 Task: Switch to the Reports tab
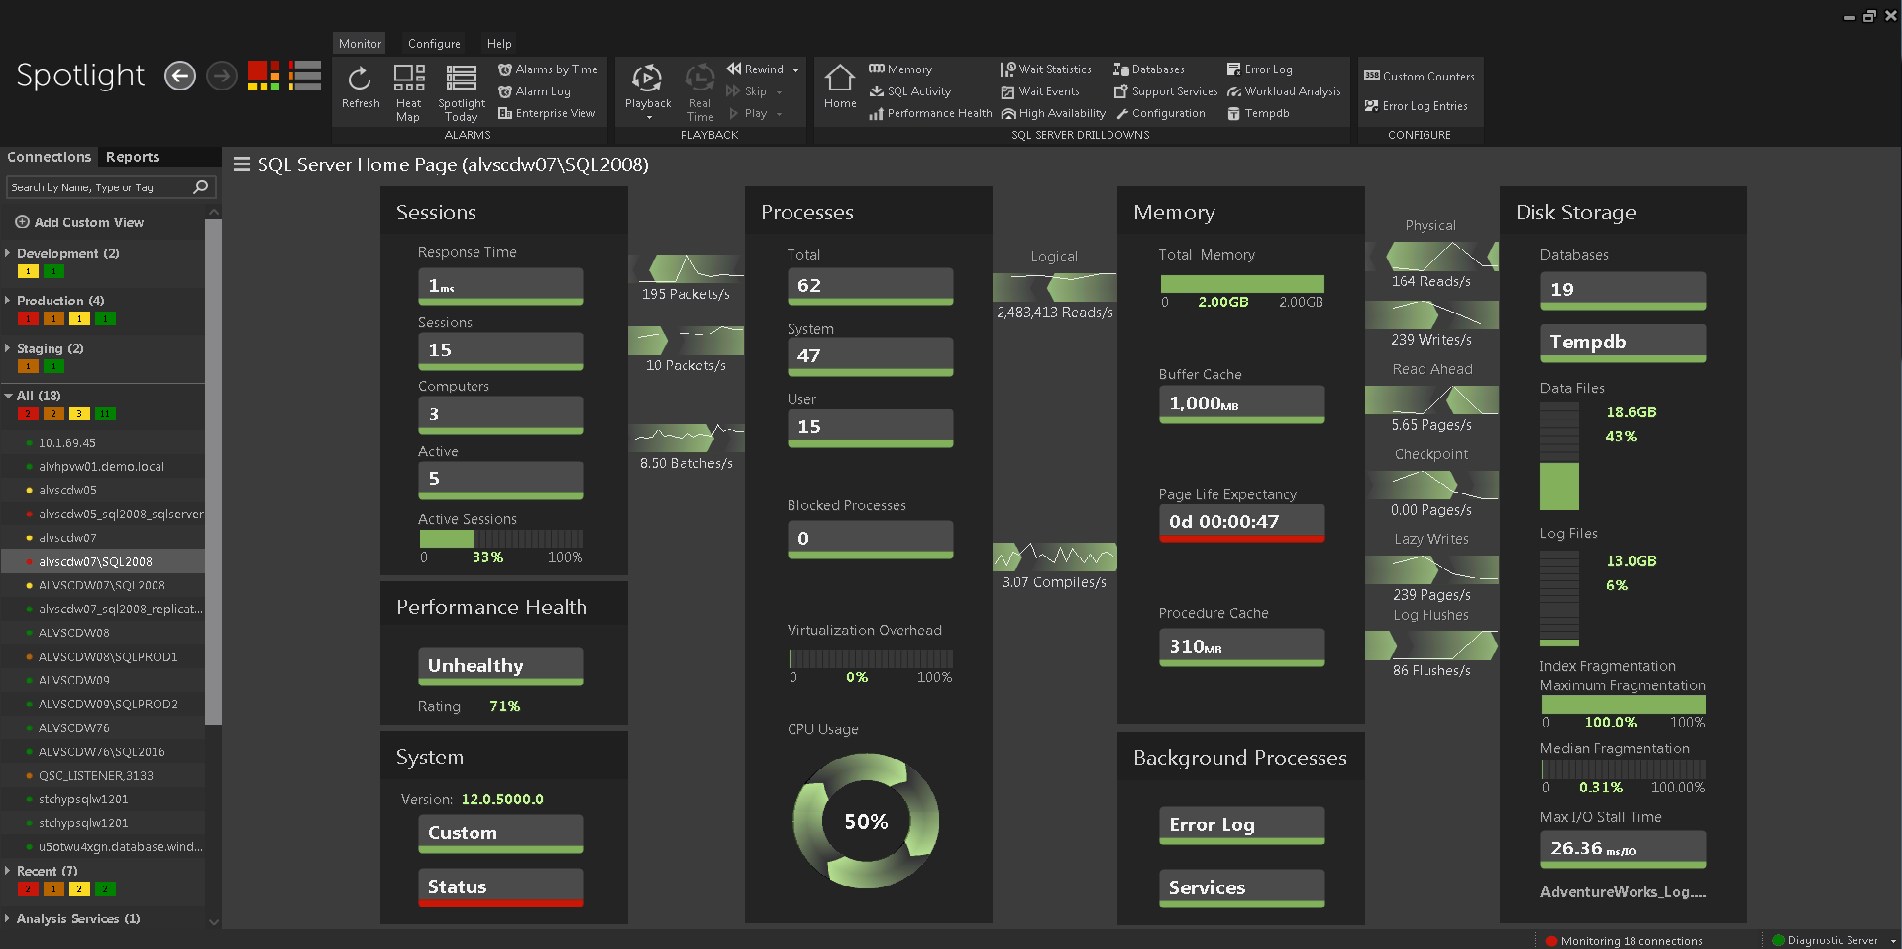click(132, 157)
